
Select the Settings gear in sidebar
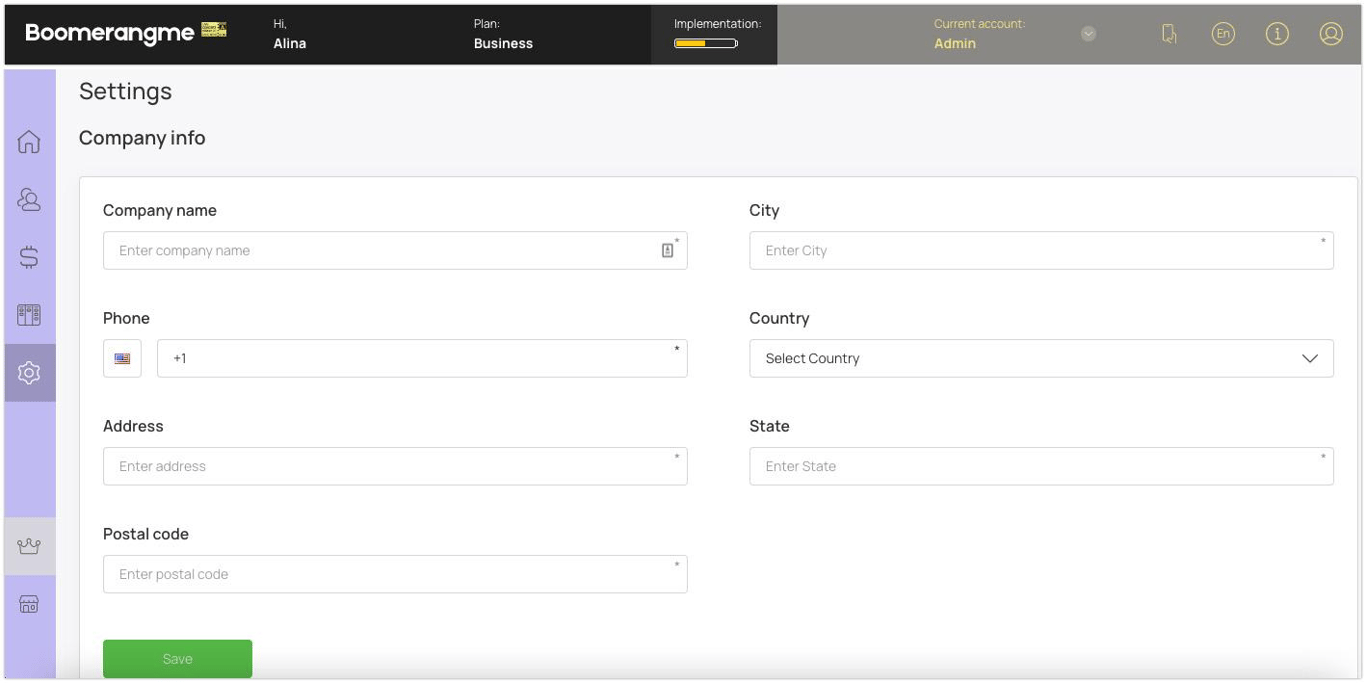coord(29,373)
